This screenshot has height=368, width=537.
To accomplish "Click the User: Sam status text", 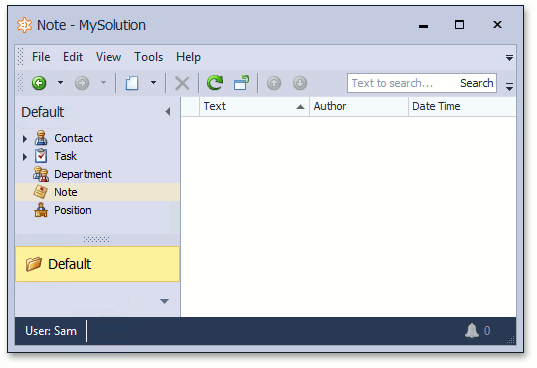I will click(51, 331).
